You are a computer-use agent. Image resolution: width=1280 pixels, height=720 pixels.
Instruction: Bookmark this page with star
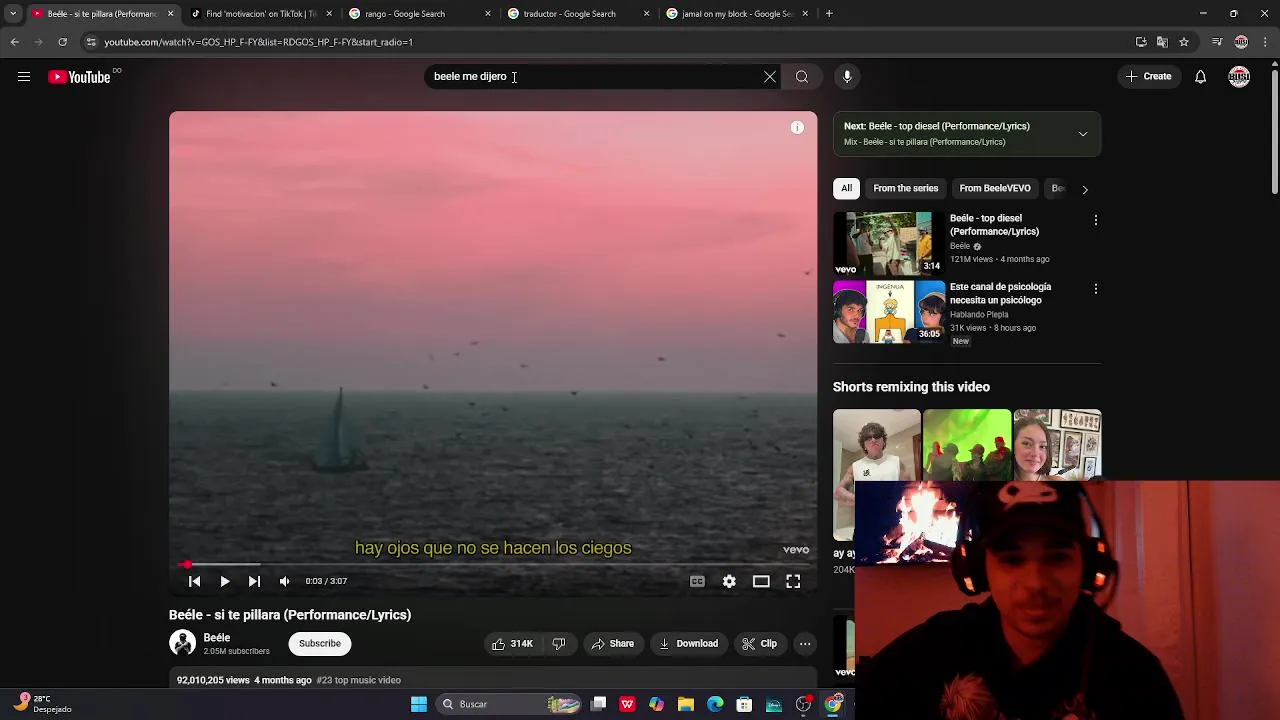pos(1184,42)
